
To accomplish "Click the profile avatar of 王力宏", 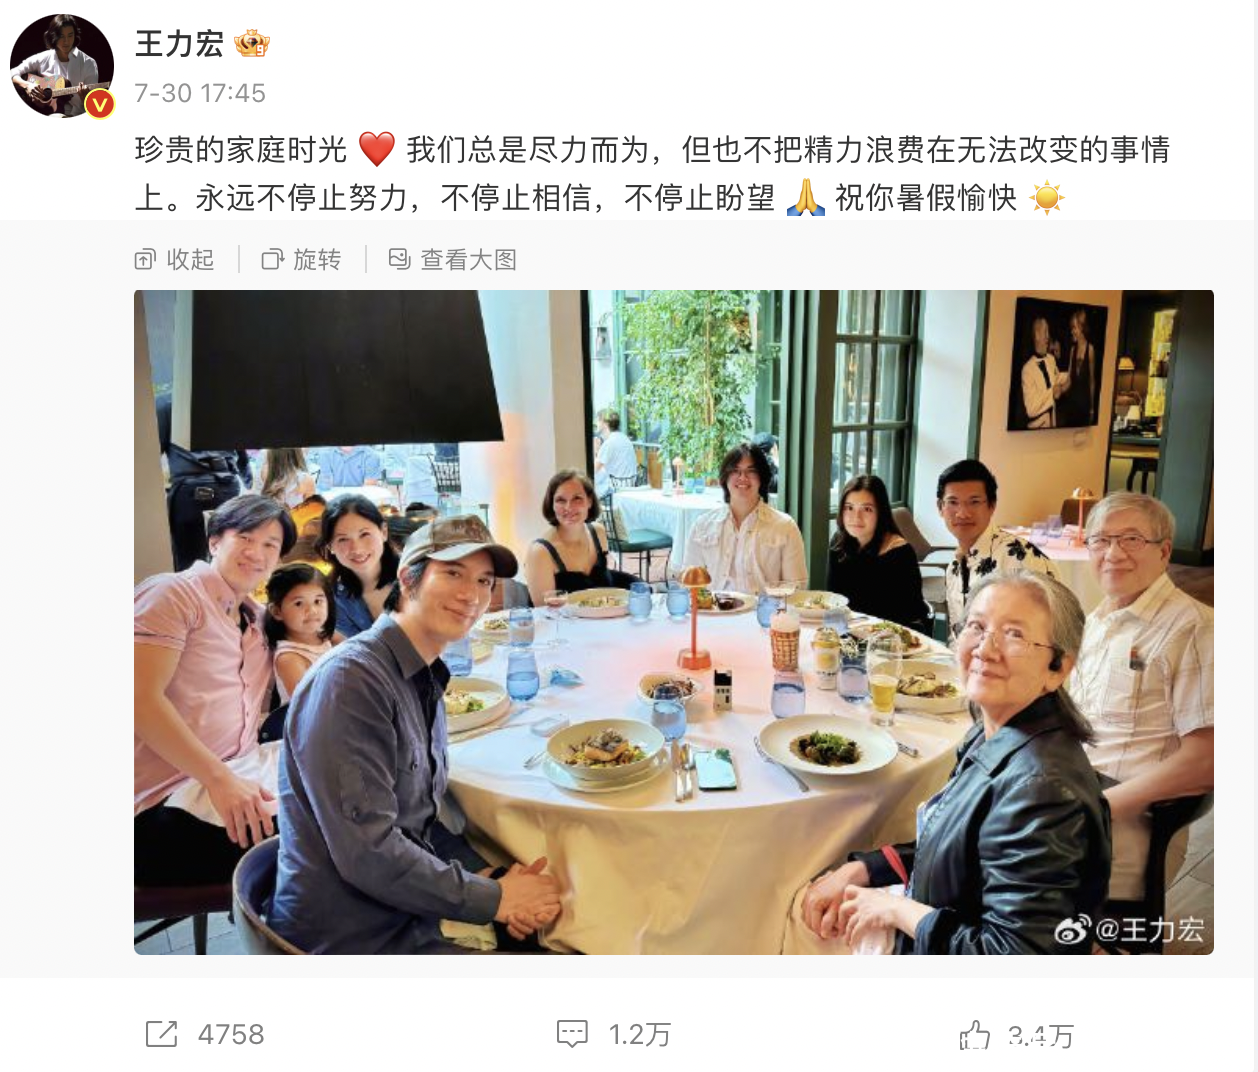I will 62,66.
